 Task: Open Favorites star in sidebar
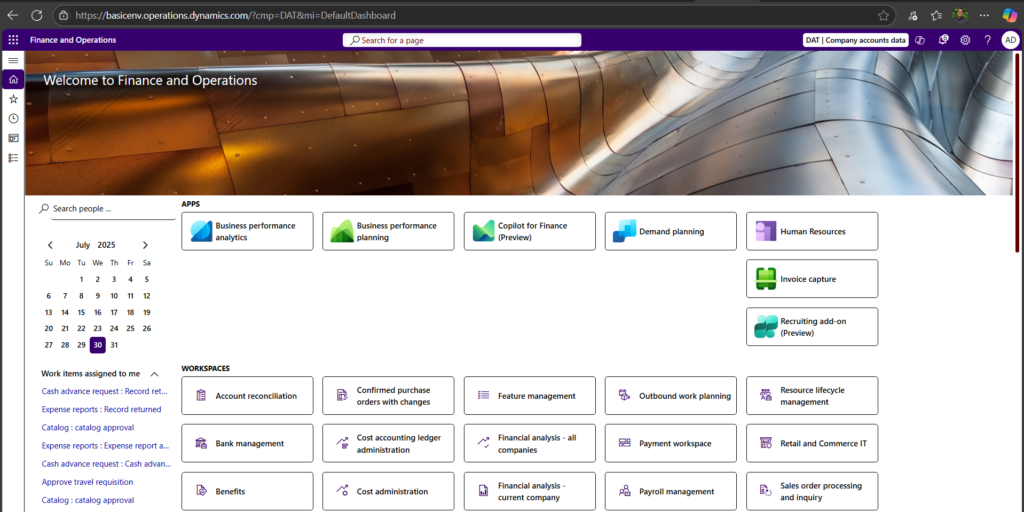[x=13, y=99]
